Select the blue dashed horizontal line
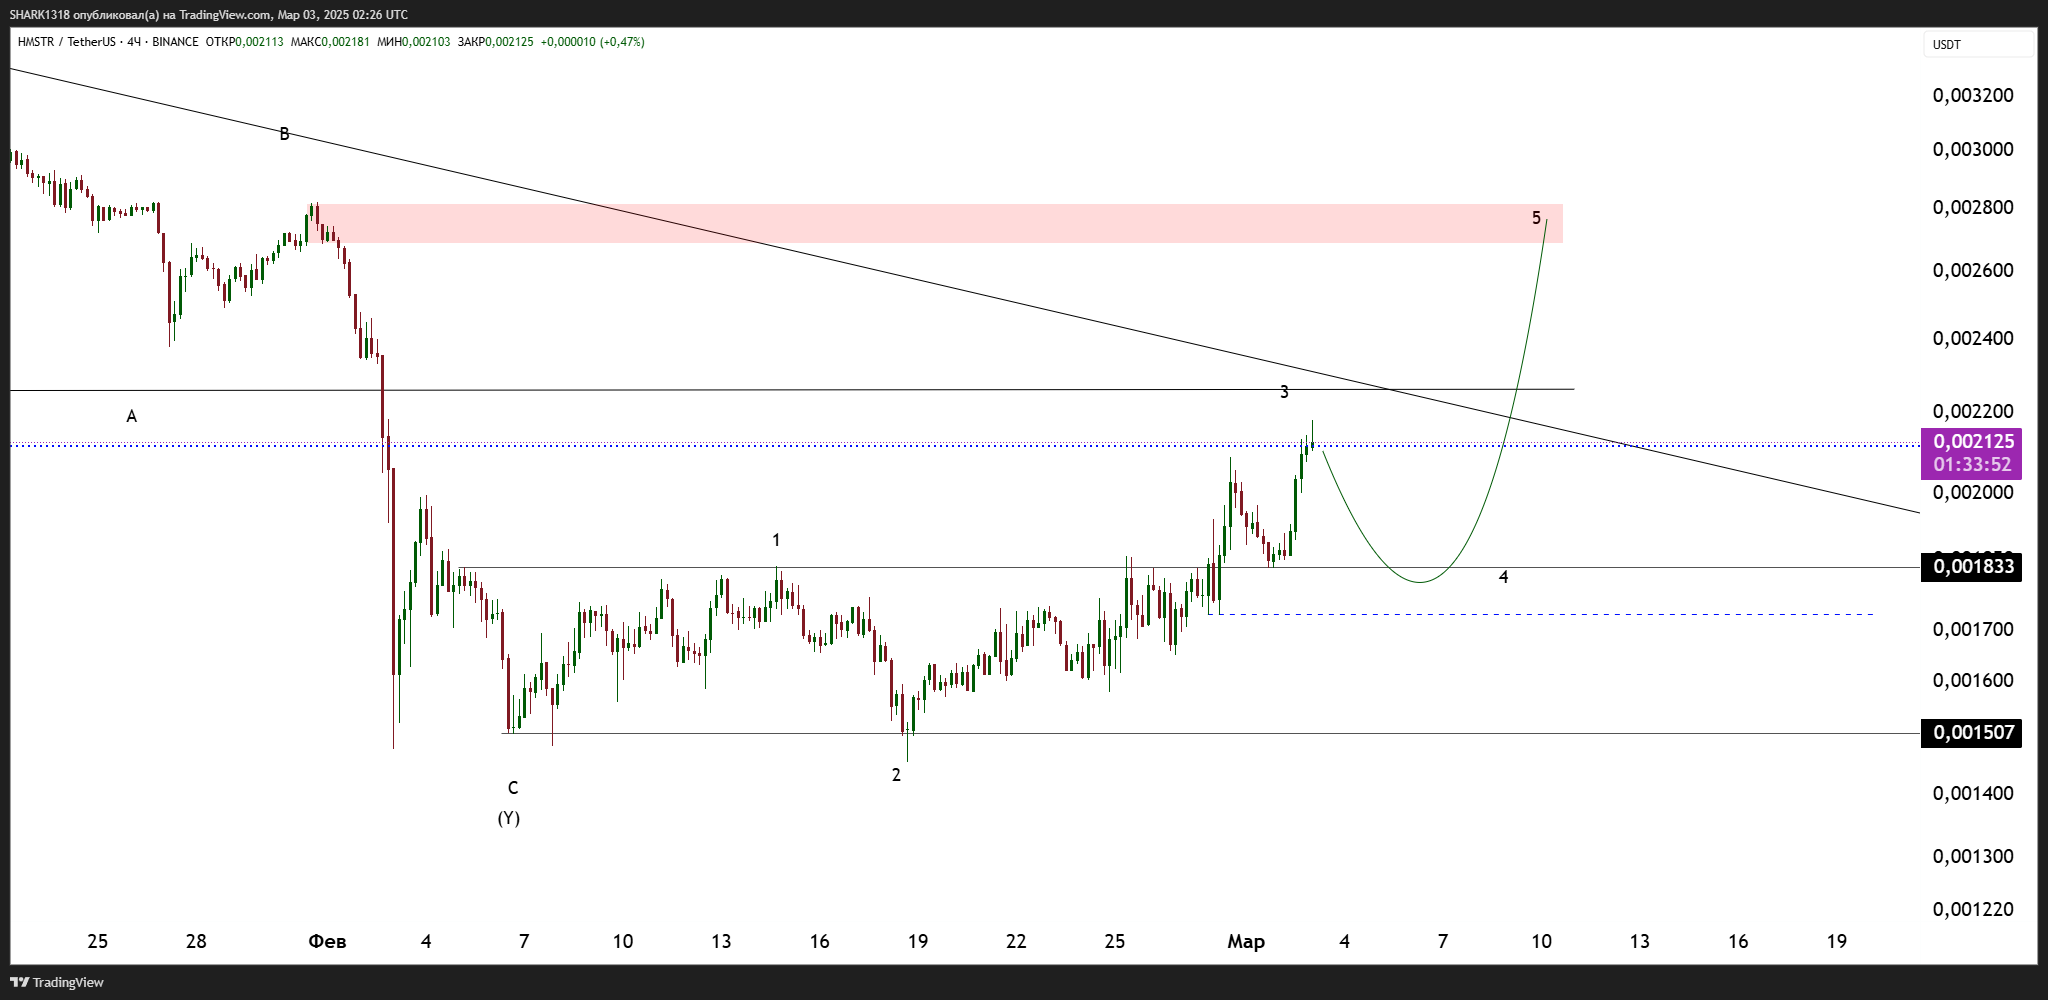The height and width of the screenshot is (1000, 2048). (1540, 614)
